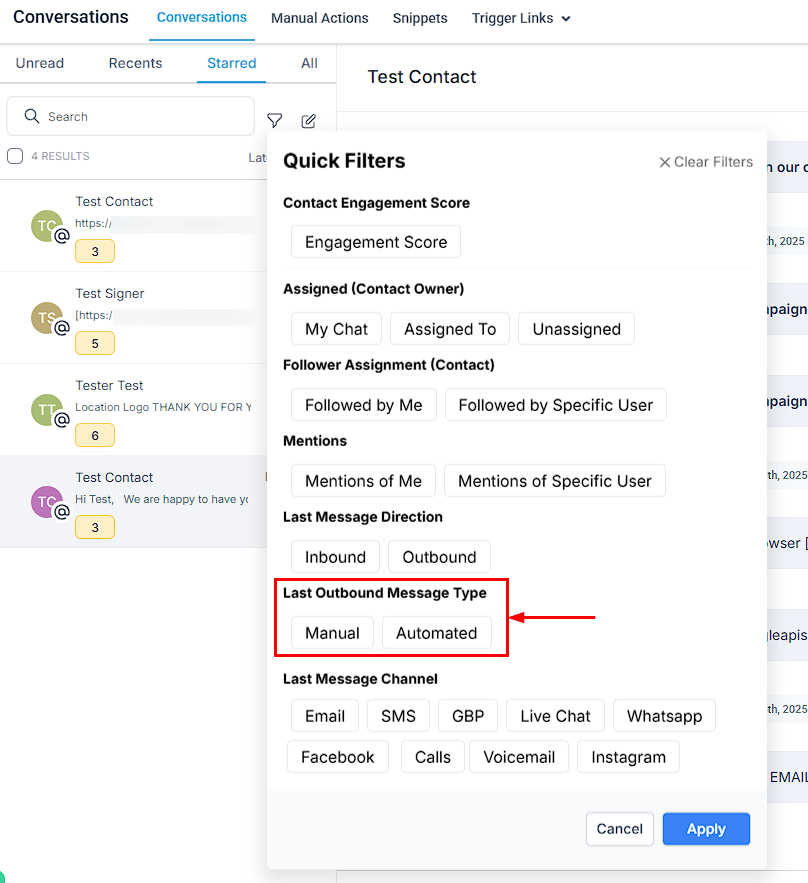
Task: Filter by SMS channel
Action: coord(398,716)
